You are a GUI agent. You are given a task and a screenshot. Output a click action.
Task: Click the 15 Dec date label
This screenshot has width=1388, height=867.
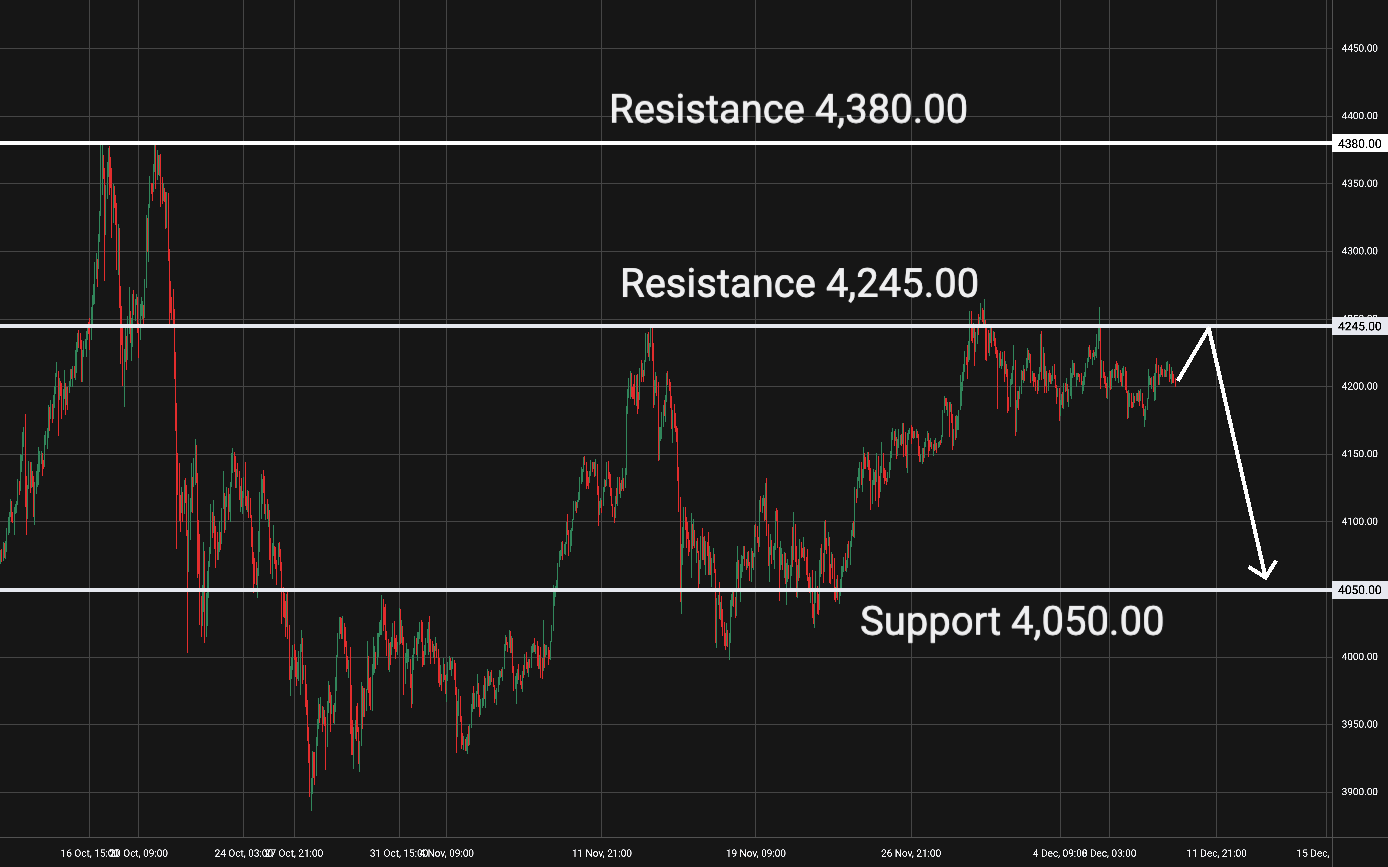1312,854
